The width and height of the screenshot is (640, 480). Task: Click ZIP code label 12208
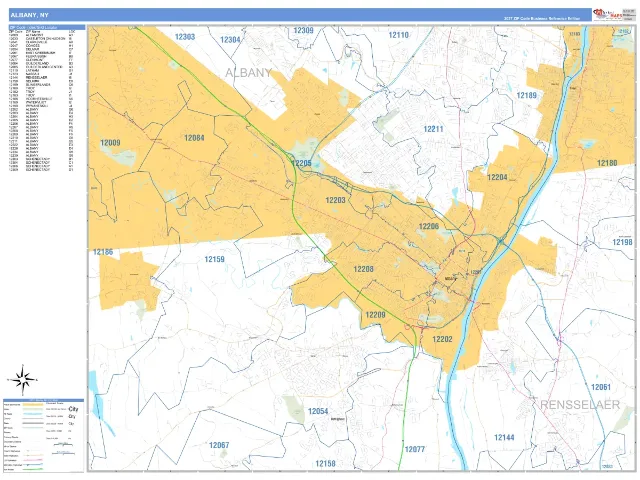point(363,269)
